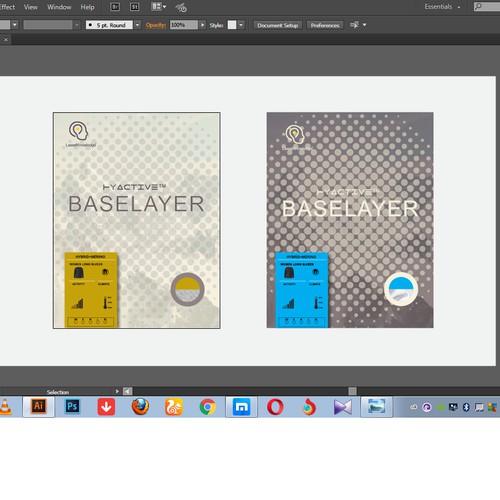500x500 pixels.
Task: Click the horizontal scrollbar left arrow
Action: pyautogui.click(x=128, y=391)
